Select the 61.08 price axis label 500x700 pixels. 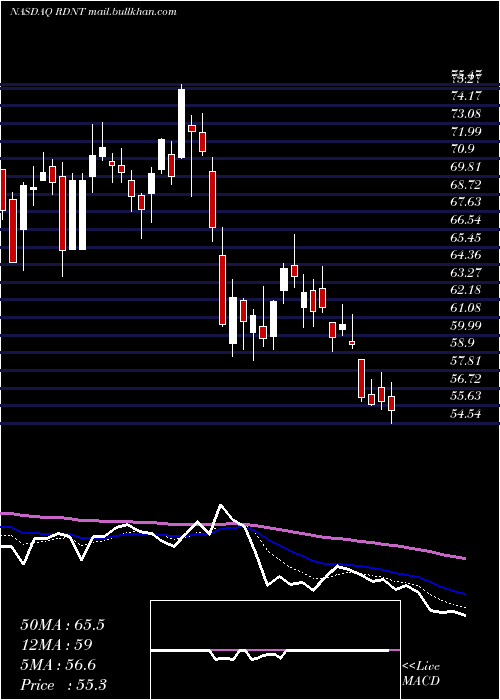(466, 308)
